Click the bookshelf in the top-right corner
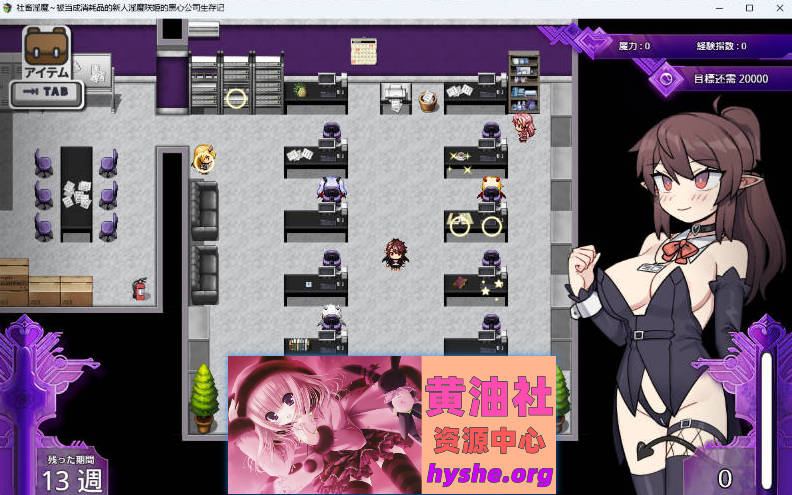 (523, 81)
